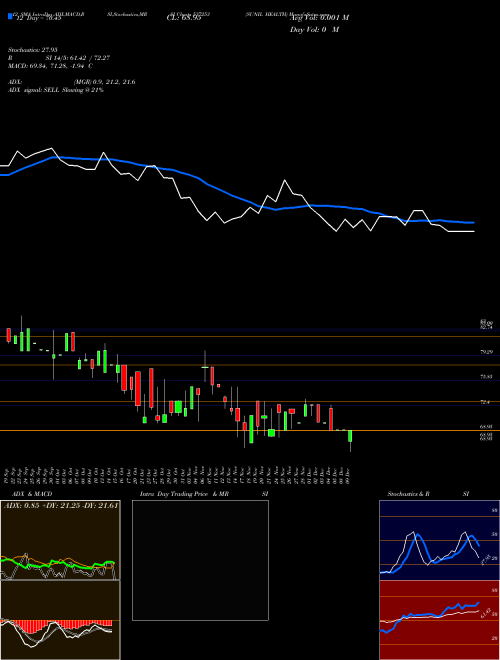Open the blue-background Stochastics mini chart

tap(439, 540)
